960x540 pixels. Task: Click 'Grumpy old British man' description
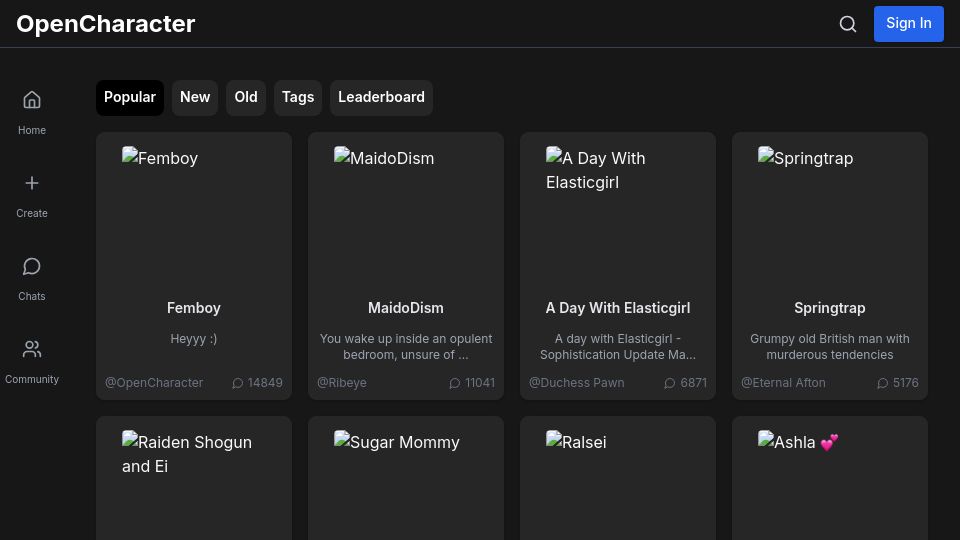[x=830, y=347]
